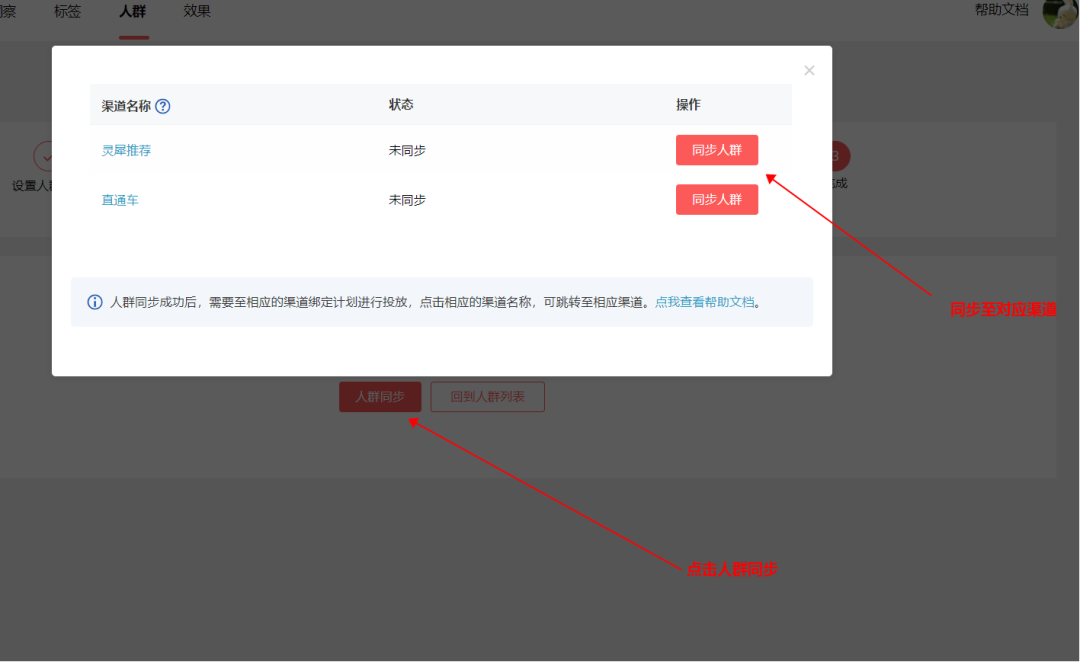Click the red 人群同步 button at the bottom
Image resolution: width=1080 pixels, height=662 pixels.
[x=380, y=396]
